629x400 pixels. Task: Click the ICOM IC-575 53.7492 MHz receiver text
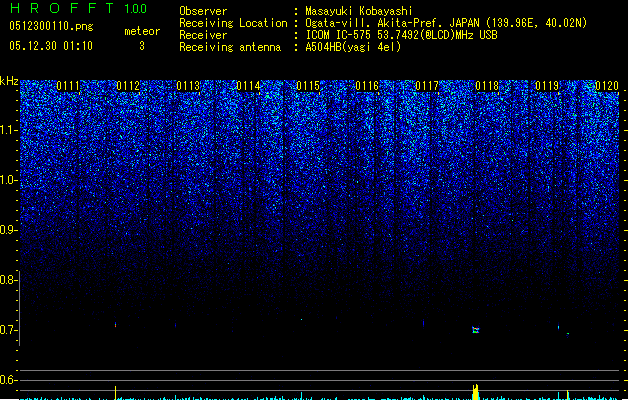[401, 35]
